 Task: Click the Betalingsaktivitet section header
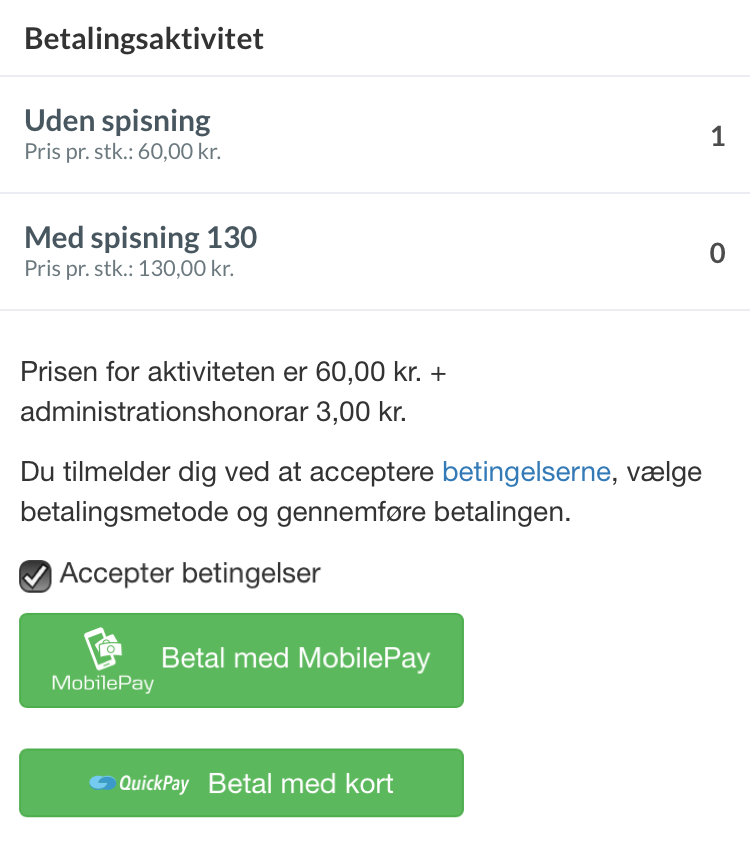coord(144,39)
